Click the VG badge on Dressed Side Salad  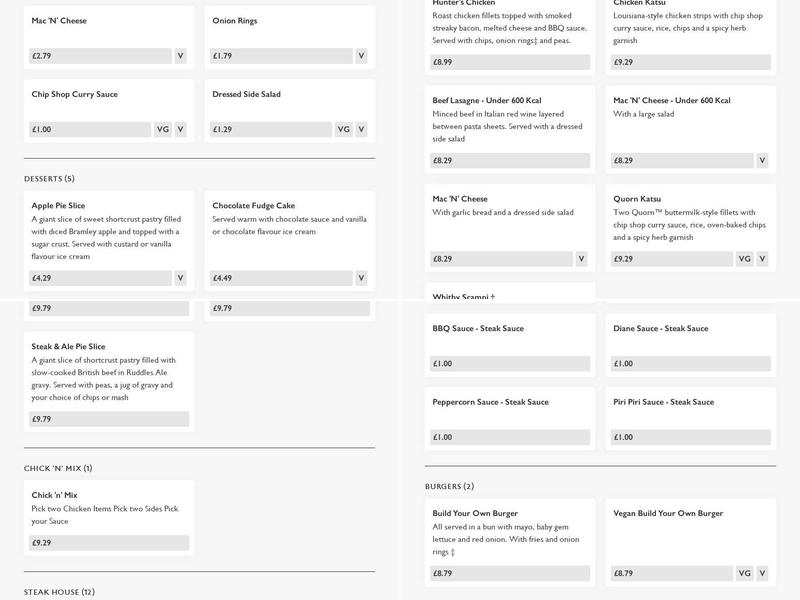click(343, 129)
